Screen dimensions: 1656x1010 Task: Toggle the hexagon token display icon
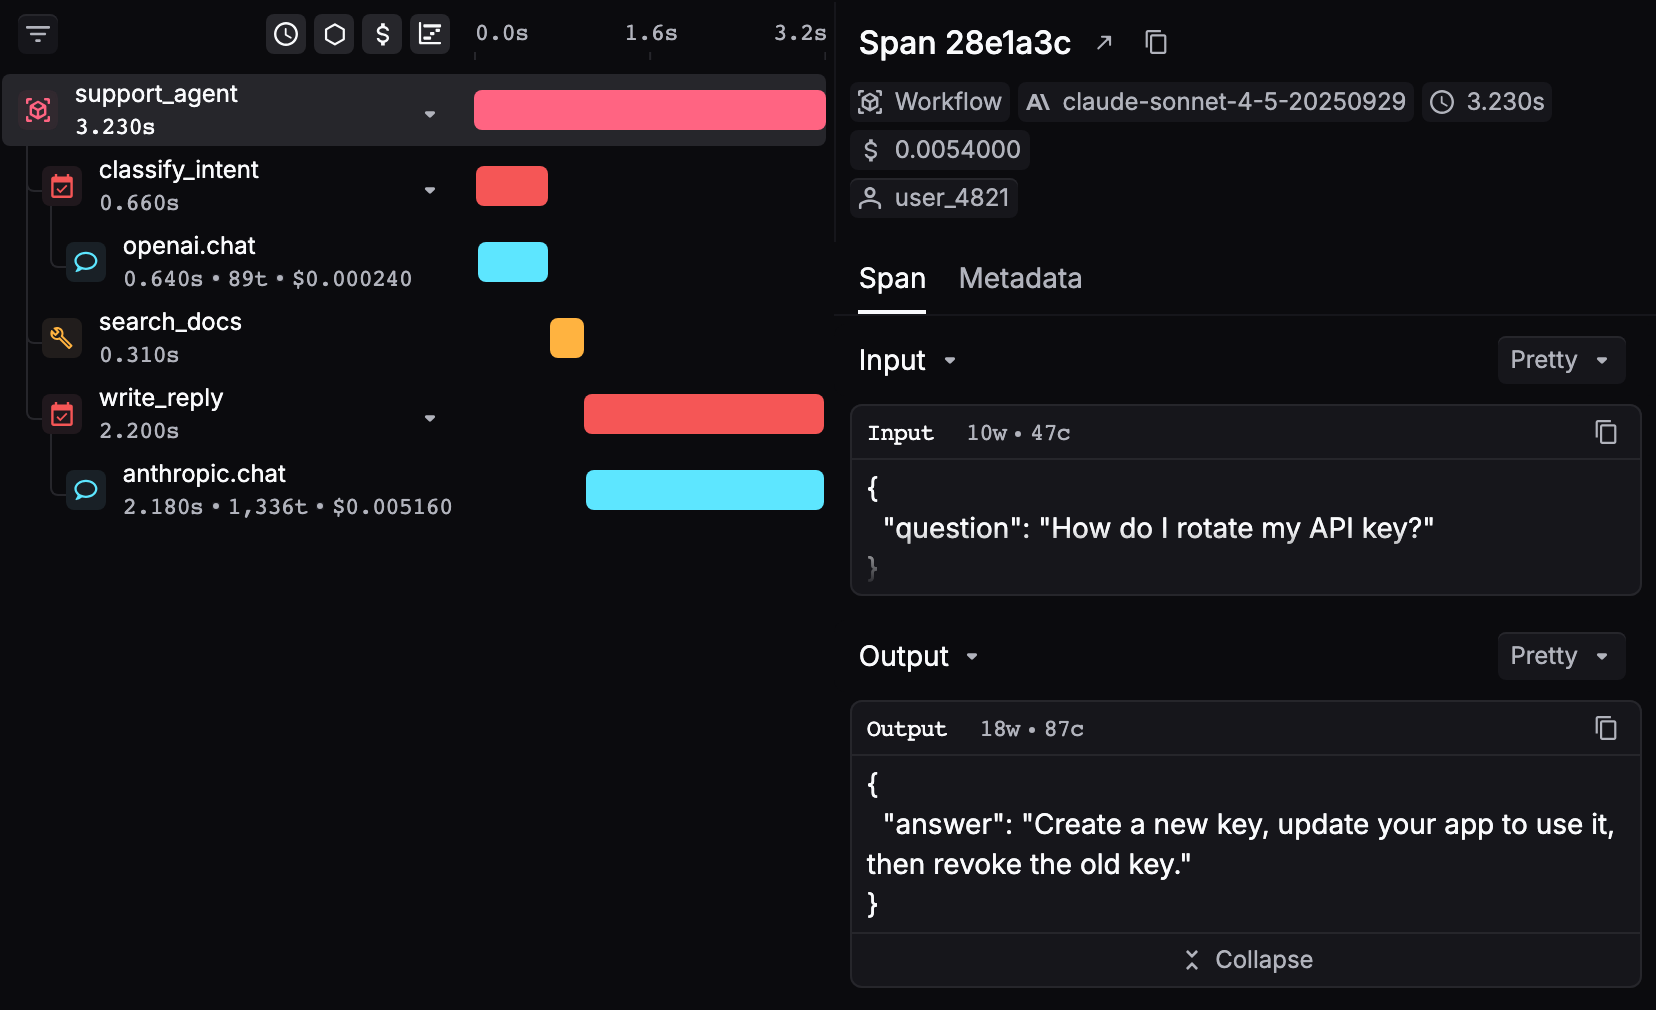334,34
